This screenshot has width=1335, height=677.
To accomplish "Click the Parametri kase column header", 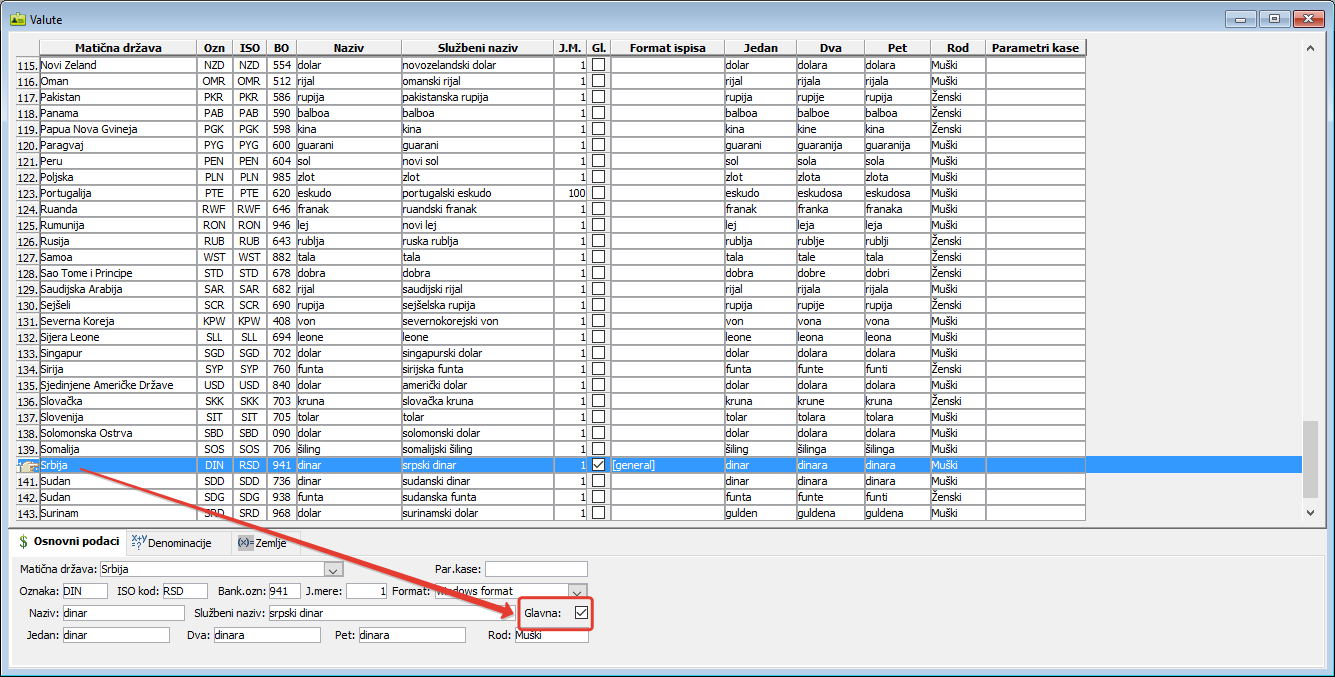I will coord(1035,48).
